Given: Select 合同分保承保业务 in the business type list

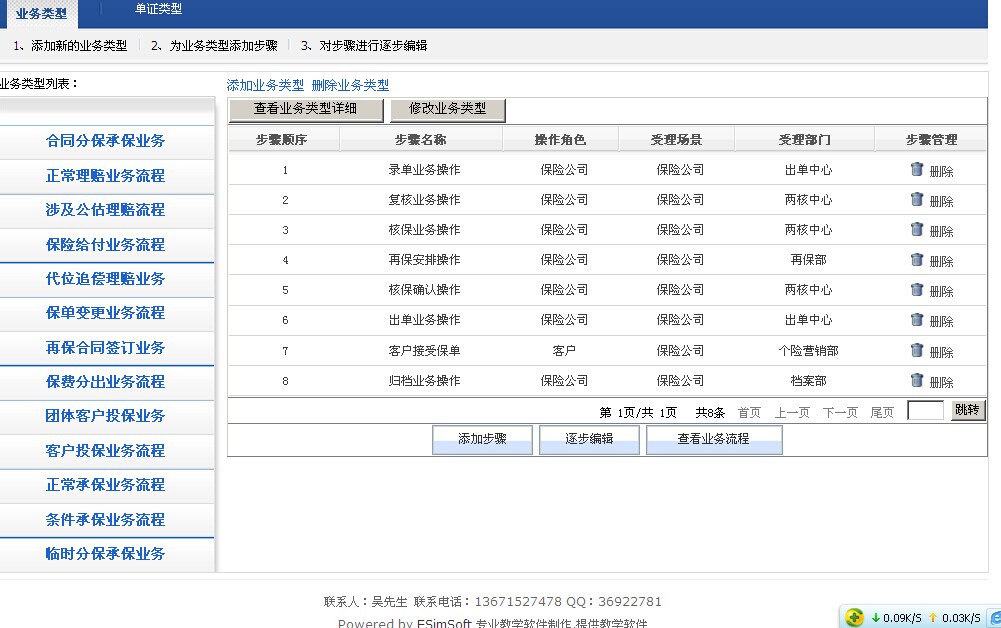Looking at the screenshot, I should (x=106, y=141).
